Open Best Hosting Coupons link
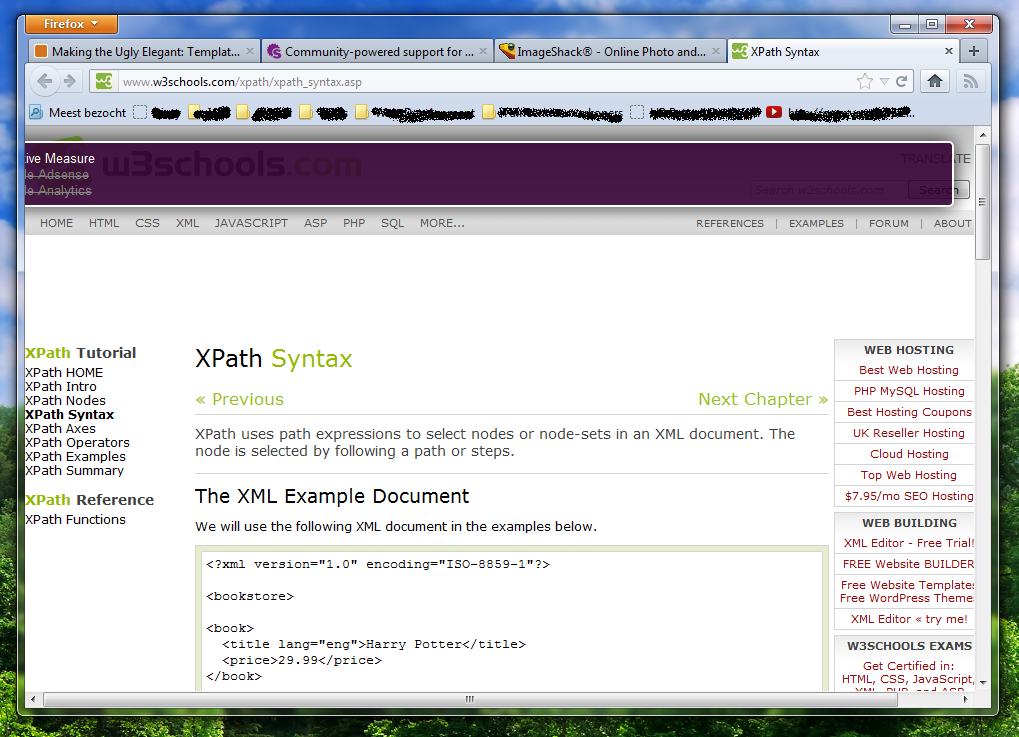1019x737 pixels. pos(909,412)
